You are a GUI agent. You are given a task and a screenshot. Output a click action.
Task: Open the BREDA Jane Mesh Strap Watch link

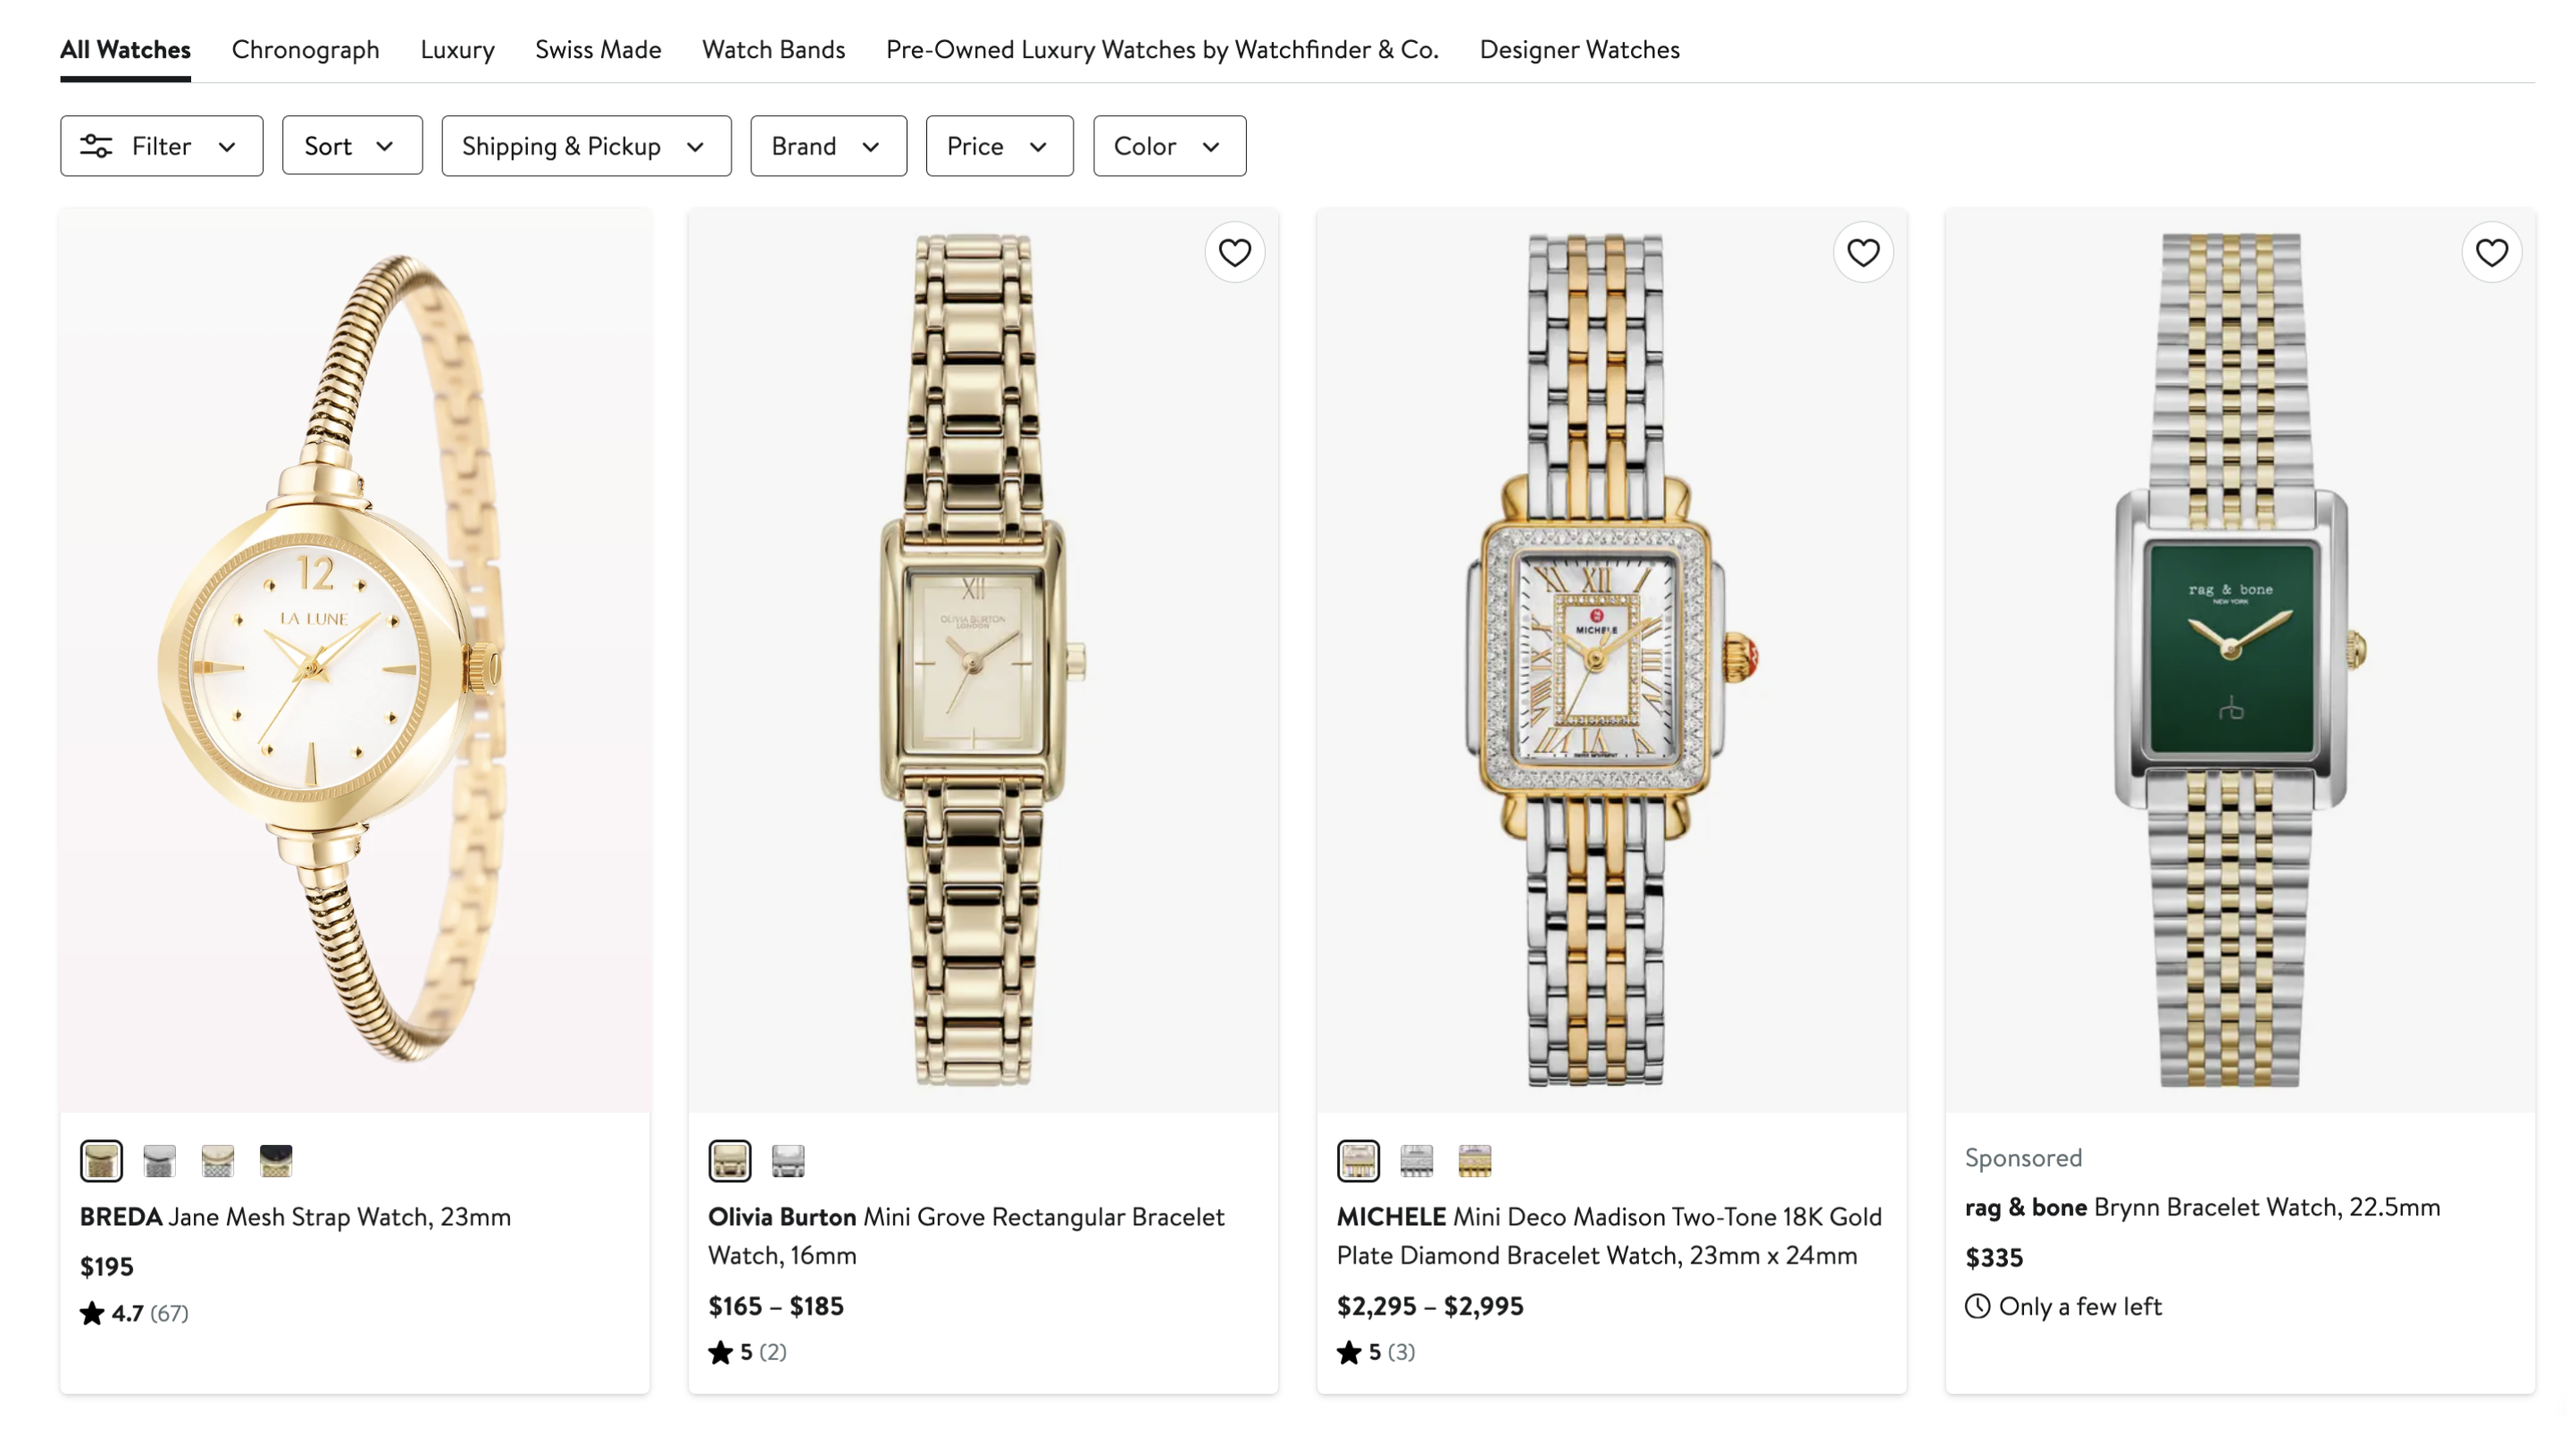[295, 1216]
